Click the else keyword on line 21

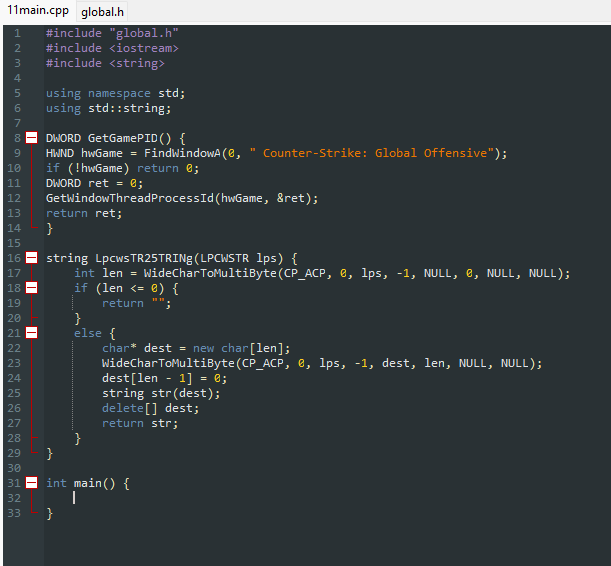tap(88, 333)
